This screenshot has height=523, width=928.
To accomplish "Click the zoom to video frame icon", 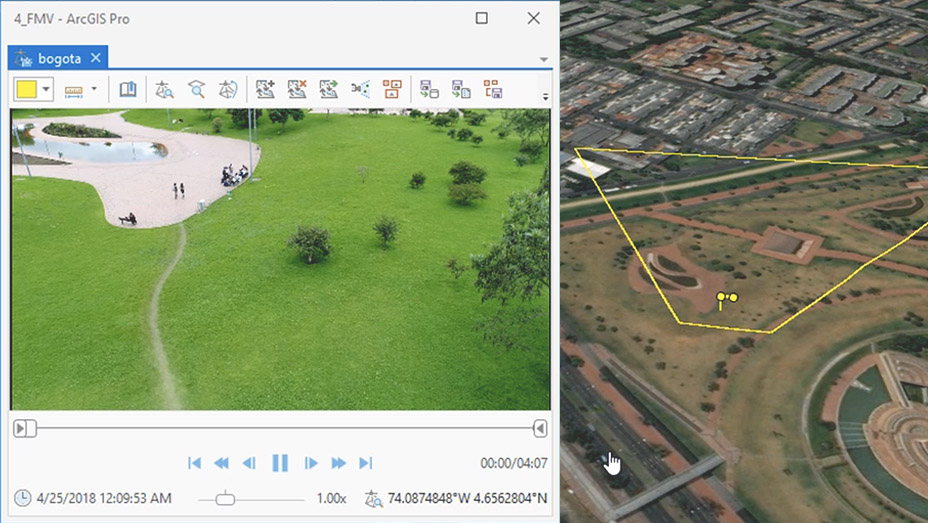I will coord(164,89).
